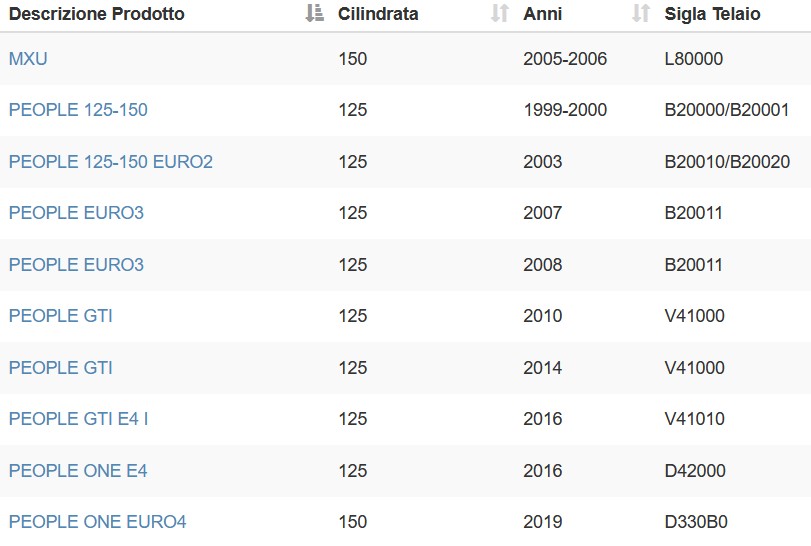
Task: Select the B20010/B20020 frame code cell
Action: click(x=727, y=161)
